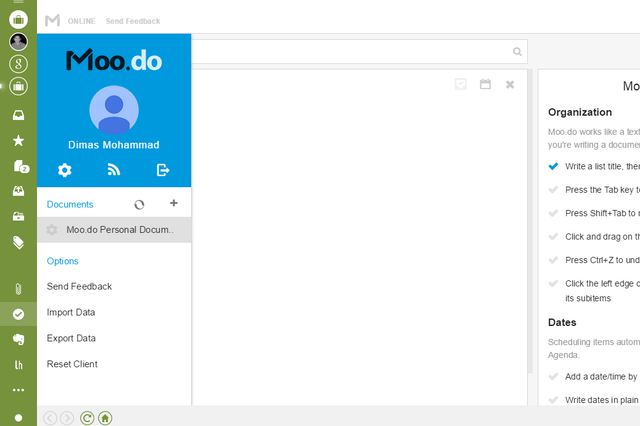The image size is (640, 426).
Task: Open the sidebar icon below the tray
Action: tap(18, 141)
